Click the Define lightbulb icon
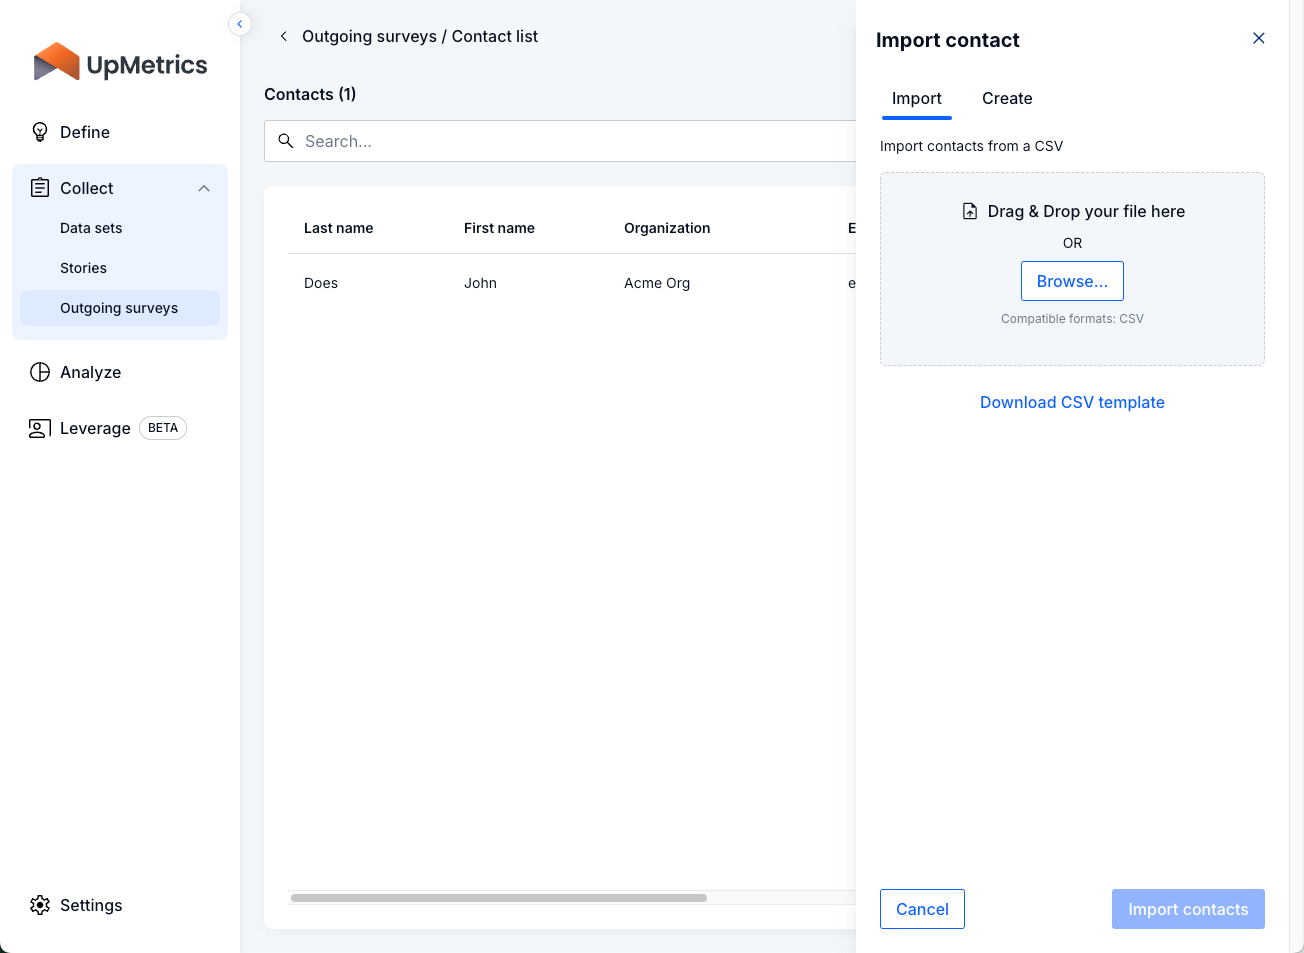The height and width of the screenshot is (953, 1304). coord(40,132)
